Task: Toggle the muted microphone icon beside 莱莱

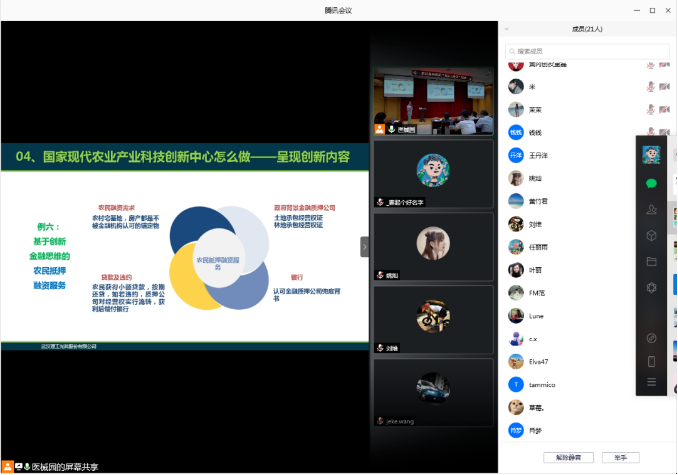Action: (651, 110)
